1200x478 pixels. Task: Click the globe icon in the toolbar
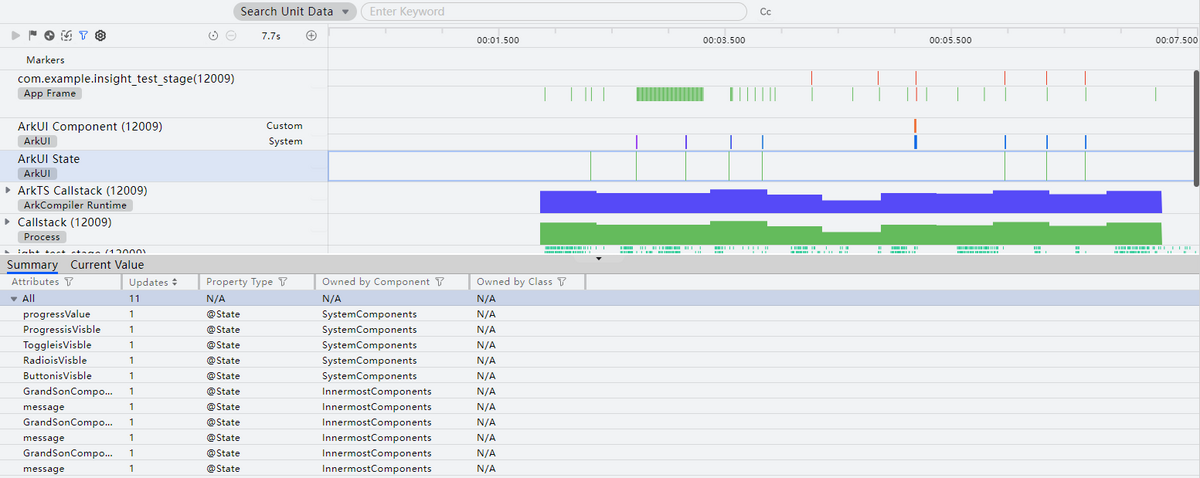pyautogui.click(x=49, y=35)
